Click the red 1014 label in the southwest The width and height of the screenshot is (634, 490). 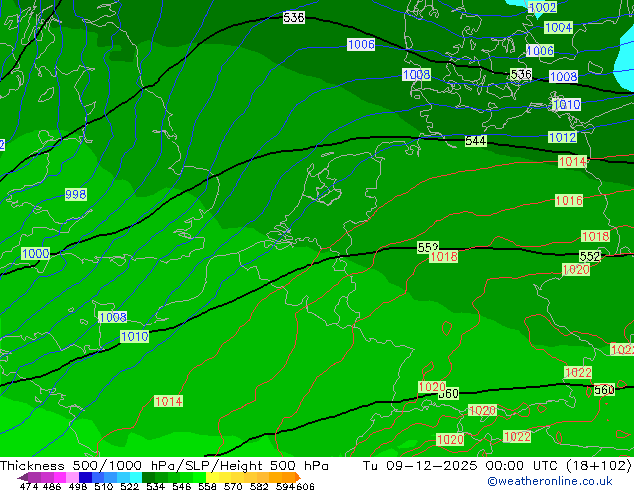[x=169, y=401]
